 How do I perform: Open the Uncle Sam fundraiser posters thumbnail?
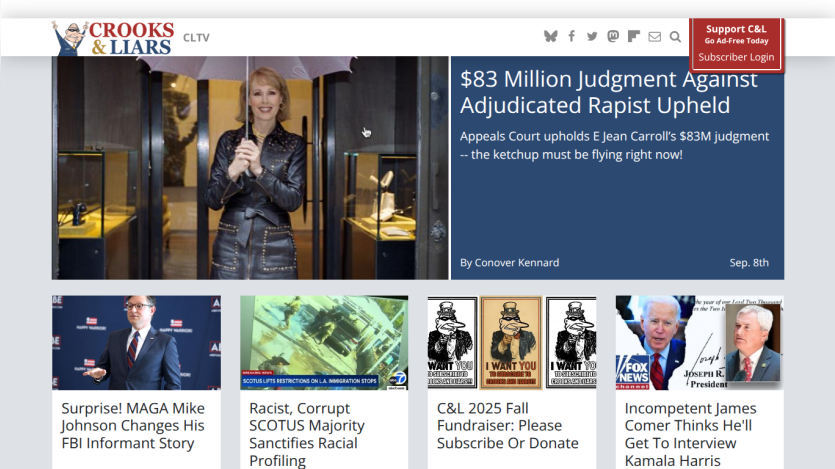[512, 343]
